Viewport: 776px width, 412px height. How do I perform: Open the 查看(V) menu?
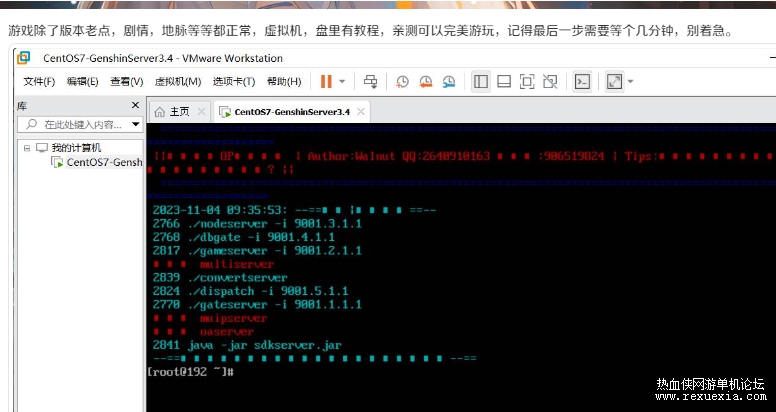tap(127, 81)
